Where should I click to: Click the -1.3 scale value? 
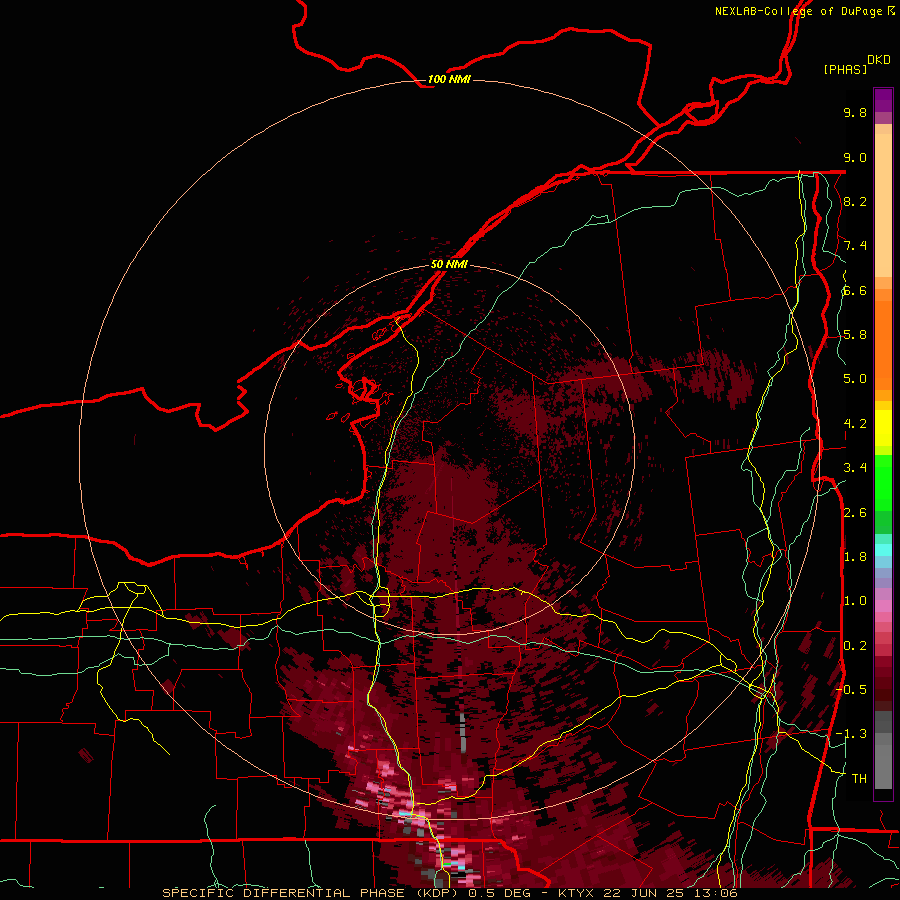pos(851,734)
